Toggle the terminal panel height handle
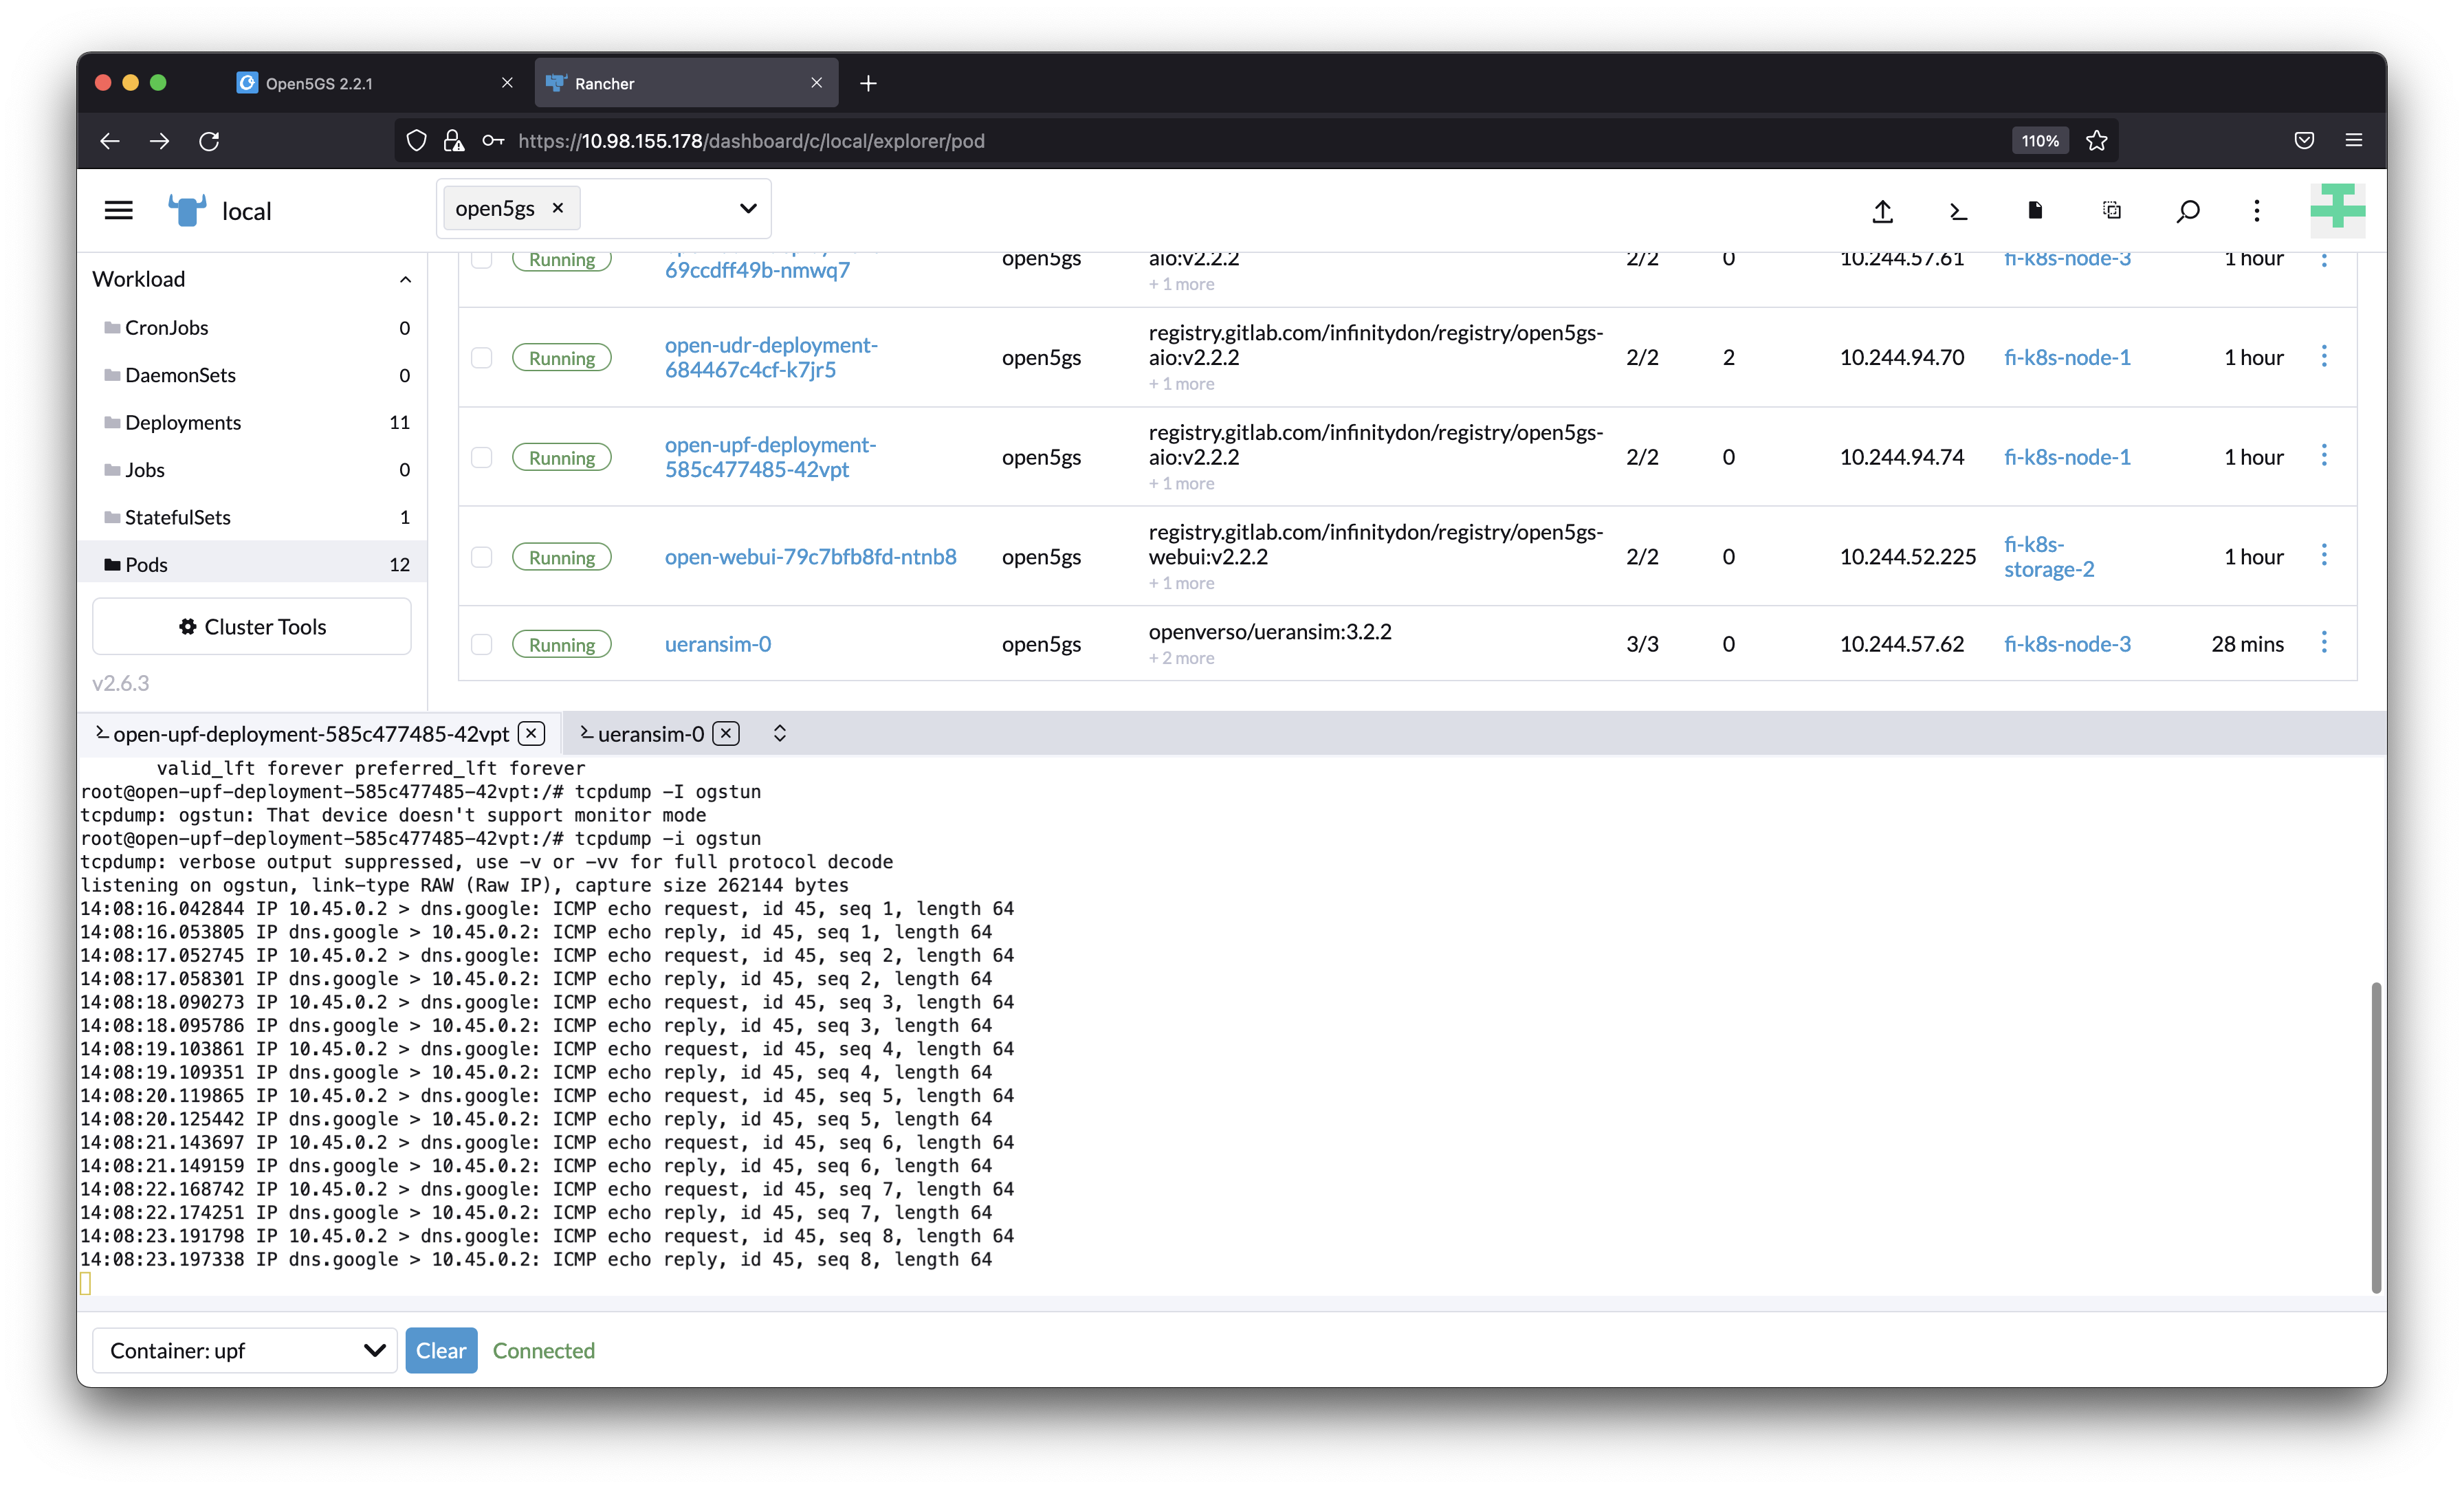The width and height of the screenshot is (2464, 1489). point(780,734)
